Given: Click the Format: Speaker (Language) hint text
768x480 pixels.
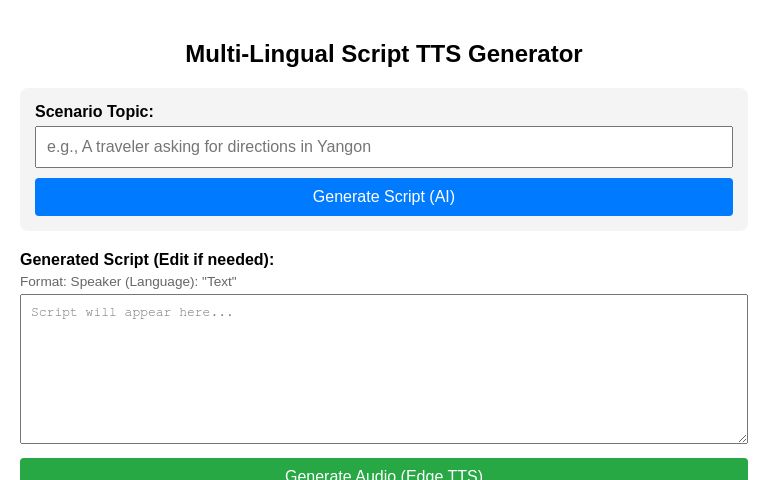Looking at the screenshot, I should click(x=128, y=282).
